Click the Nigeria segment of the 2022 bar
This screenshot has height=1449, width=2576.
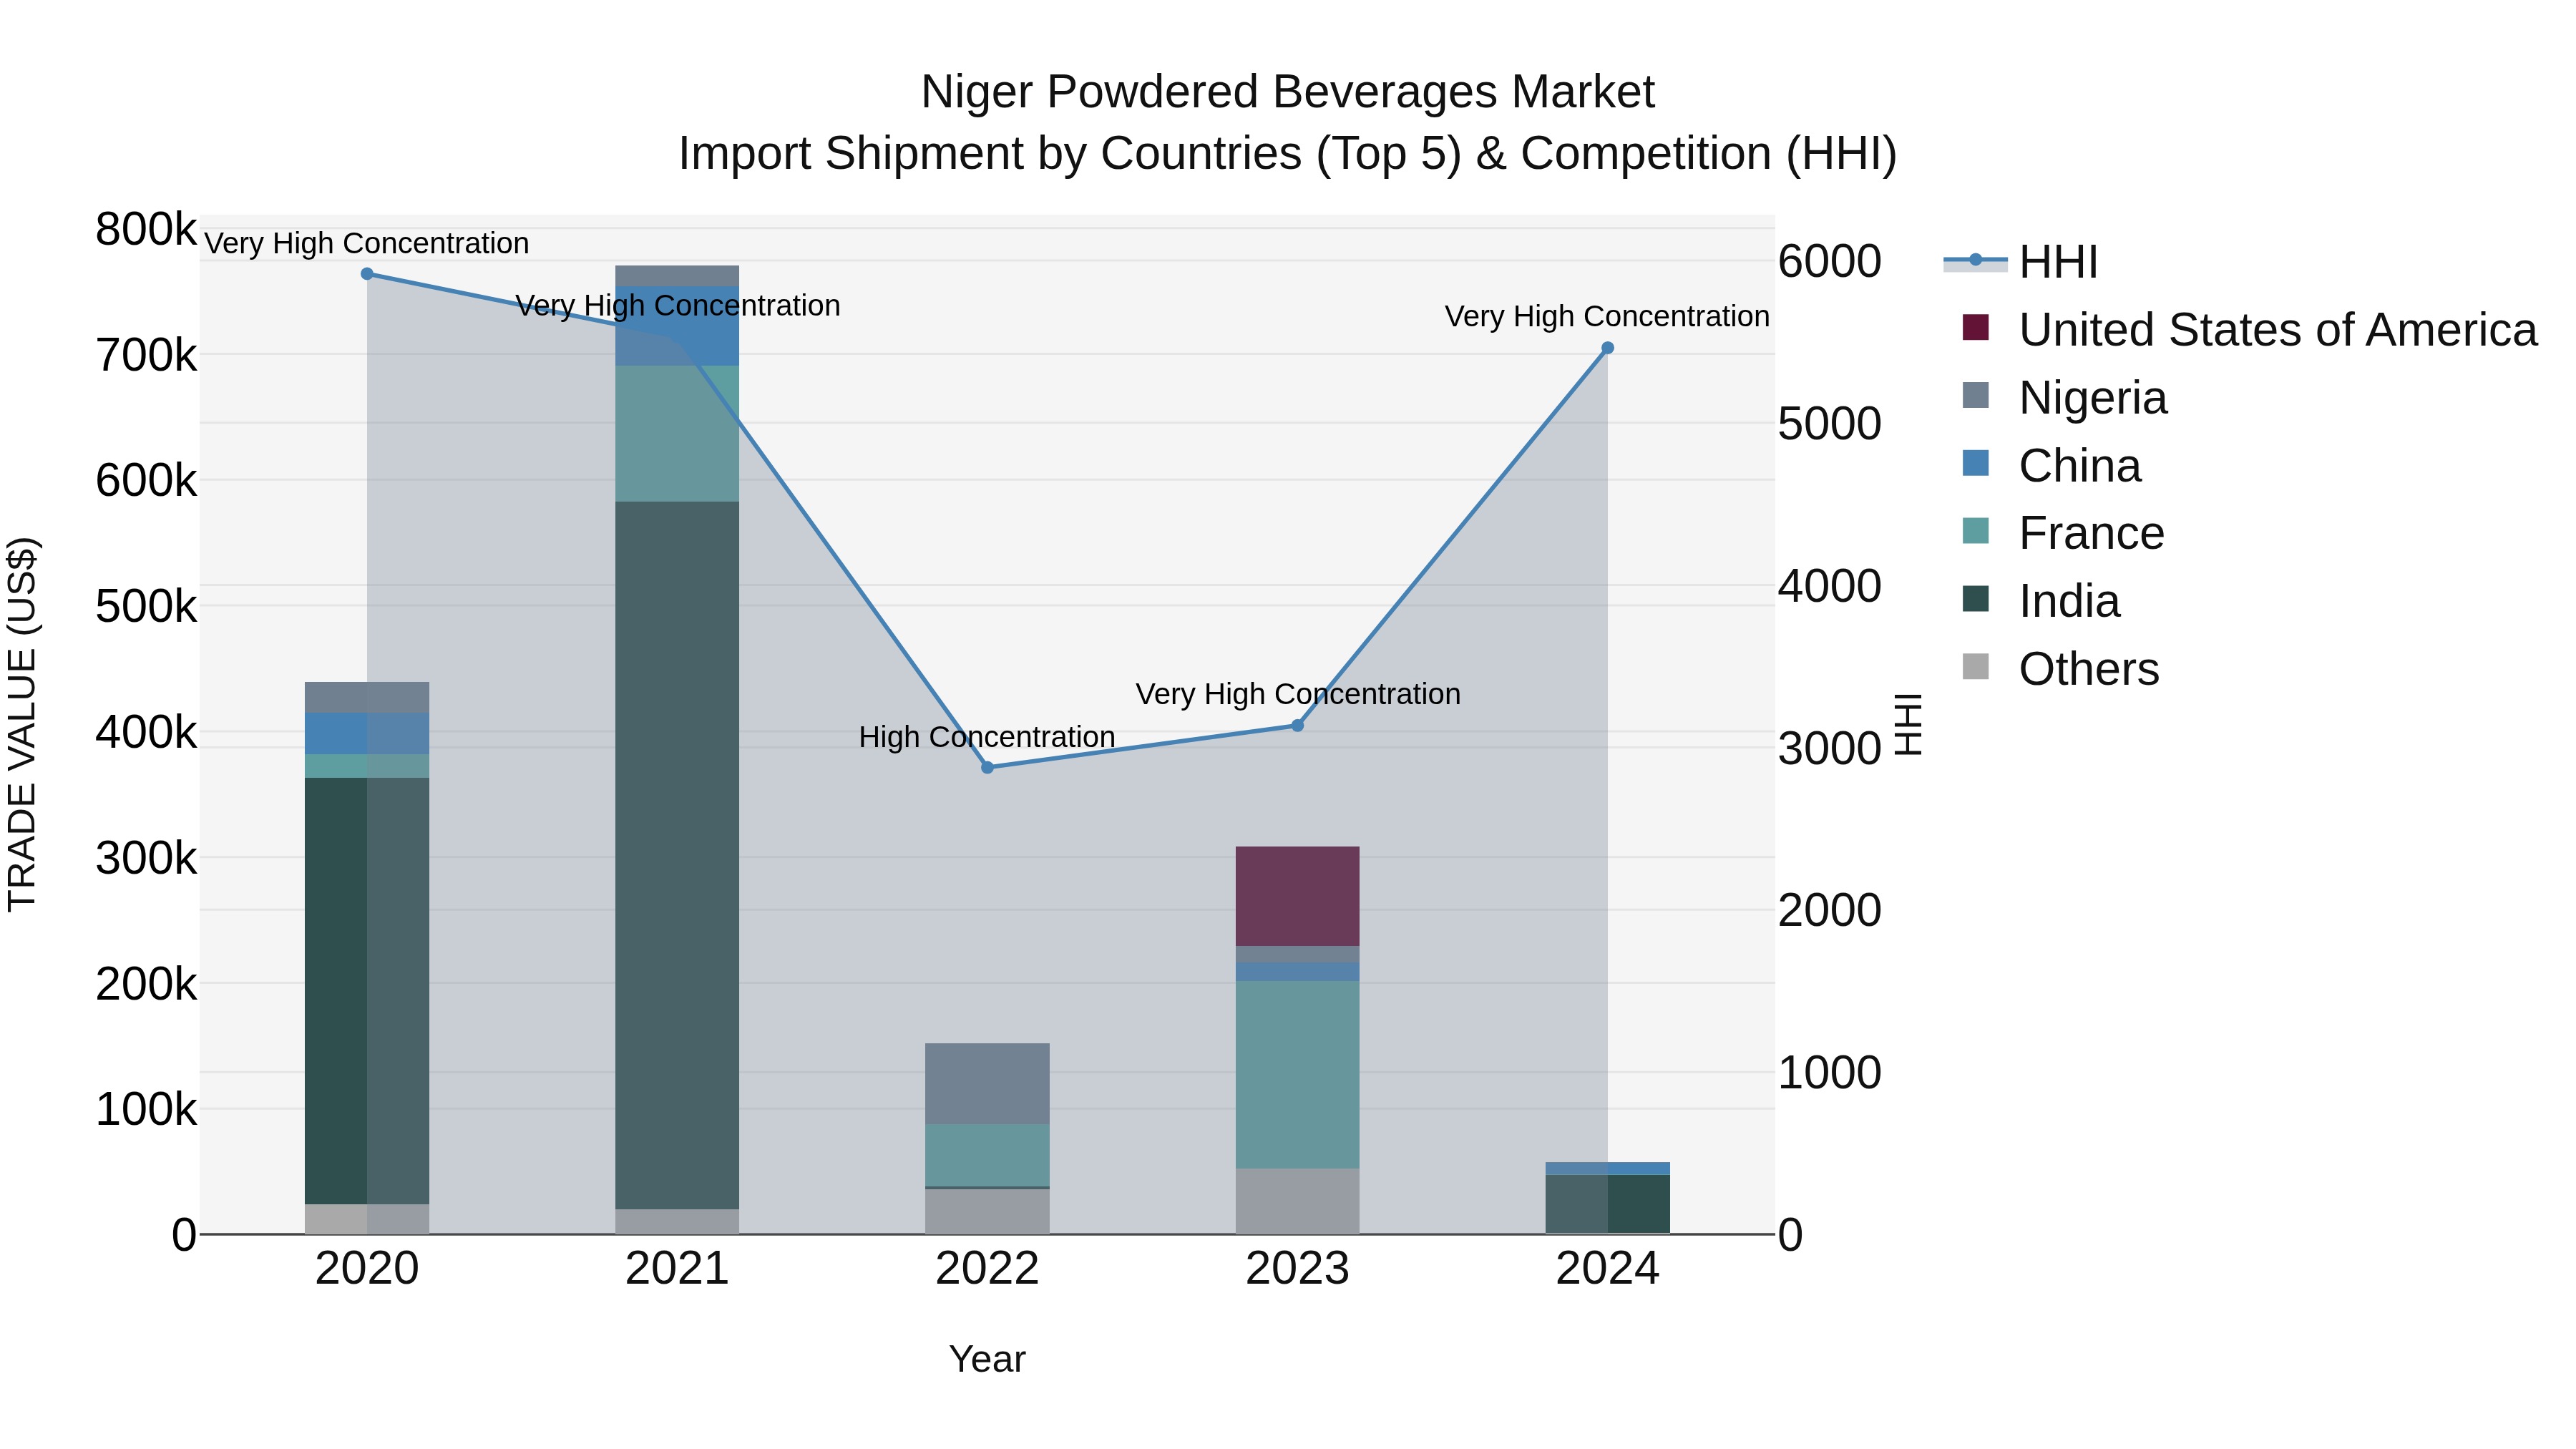point(987,1084)
